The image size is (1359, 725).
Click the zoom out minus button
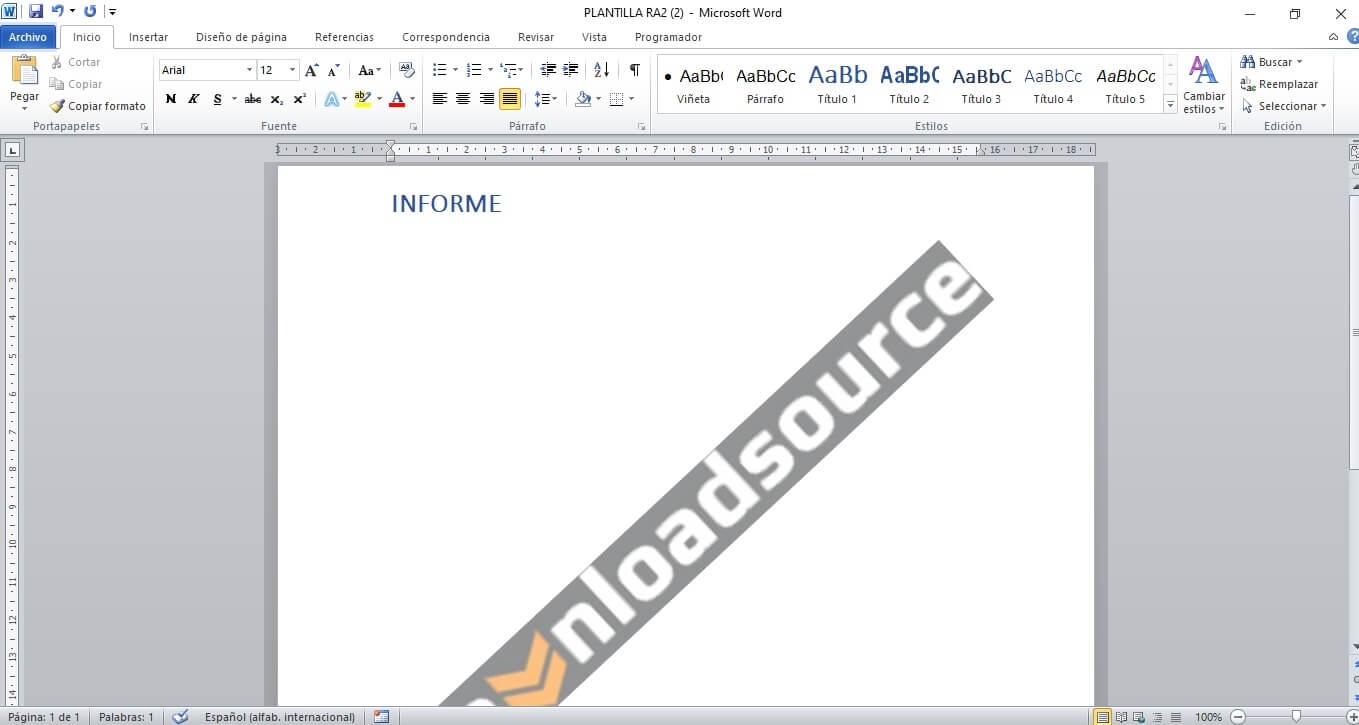[x=1238, y=717]
